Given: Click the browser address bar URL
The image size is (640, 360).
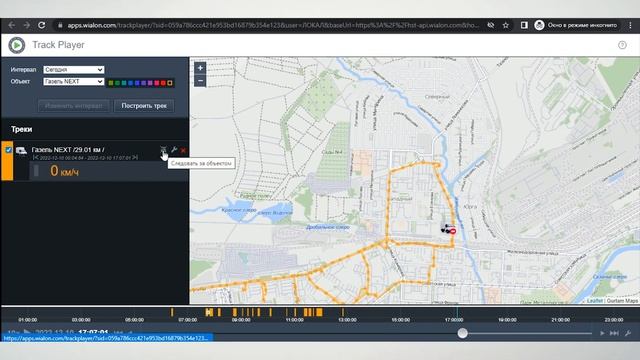Looking at the screenshot, I should coord(273,25).
